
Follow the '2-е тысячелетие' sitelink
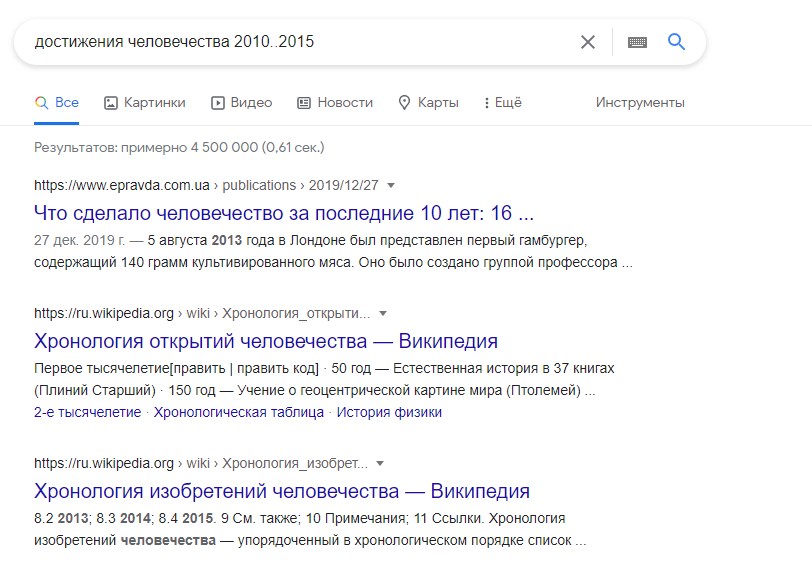tap(88, 412)
